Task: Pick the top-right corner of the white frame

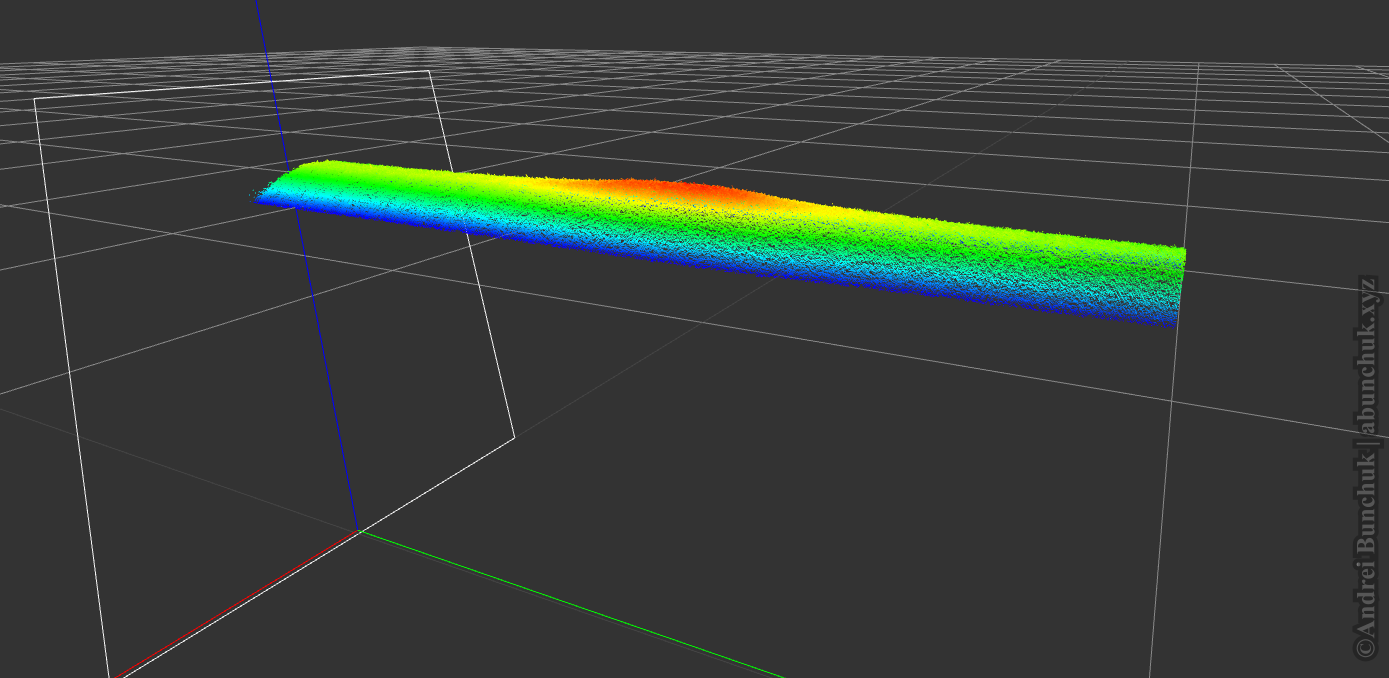Action: point(430,71)
